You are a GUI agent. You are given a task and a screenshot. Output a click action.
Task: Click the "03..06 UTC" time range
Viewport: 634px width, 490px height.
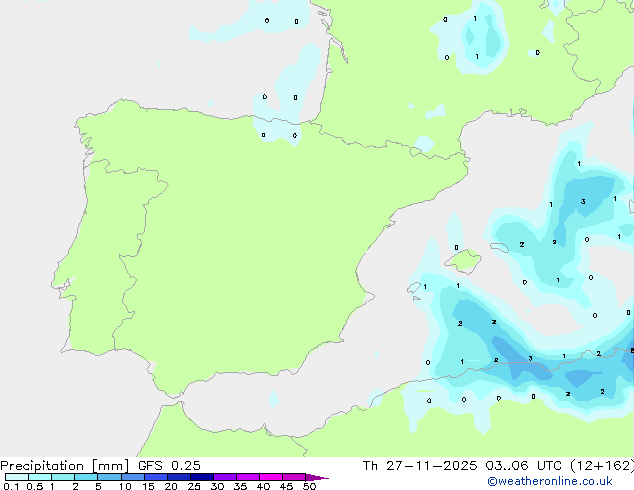point(524,466)
